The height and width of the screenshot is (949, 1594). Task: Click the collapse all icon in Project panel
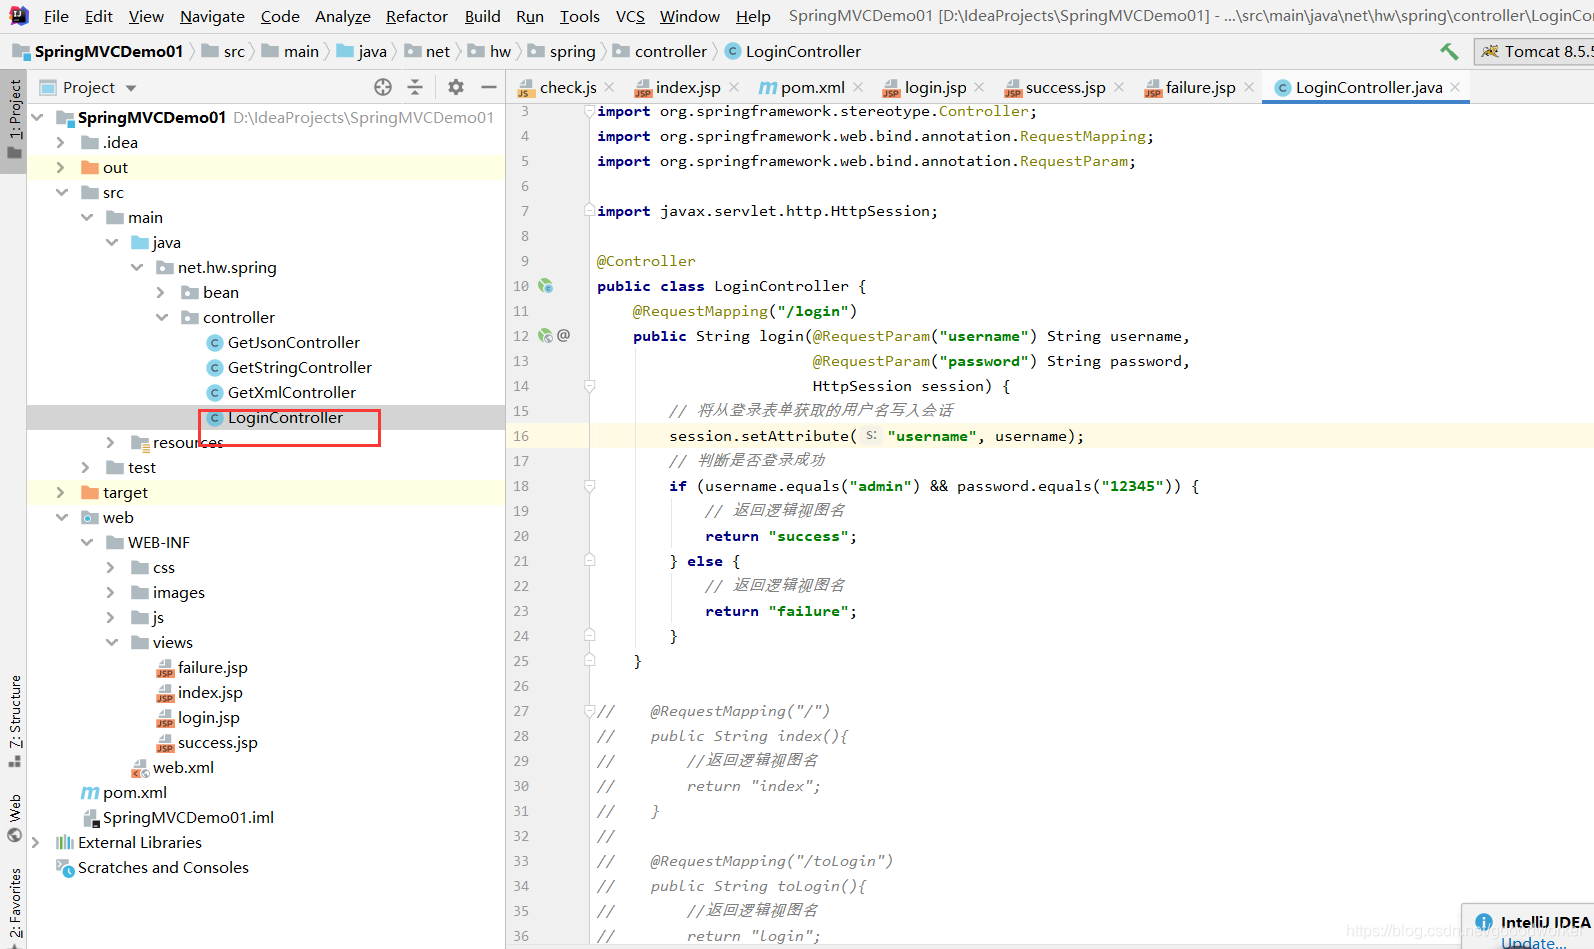point(415,87)
